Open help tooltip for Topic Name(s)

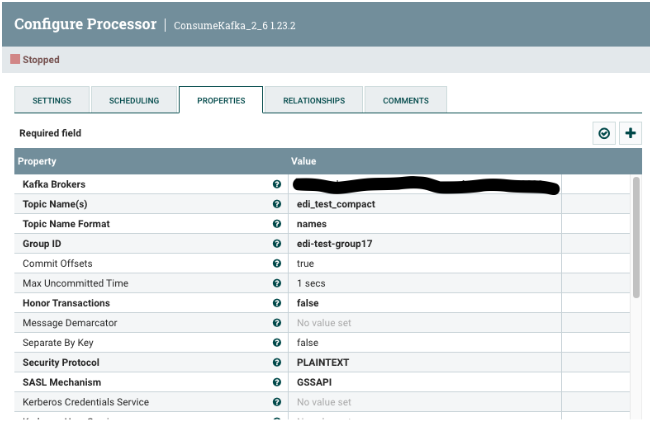click(277, 204)
